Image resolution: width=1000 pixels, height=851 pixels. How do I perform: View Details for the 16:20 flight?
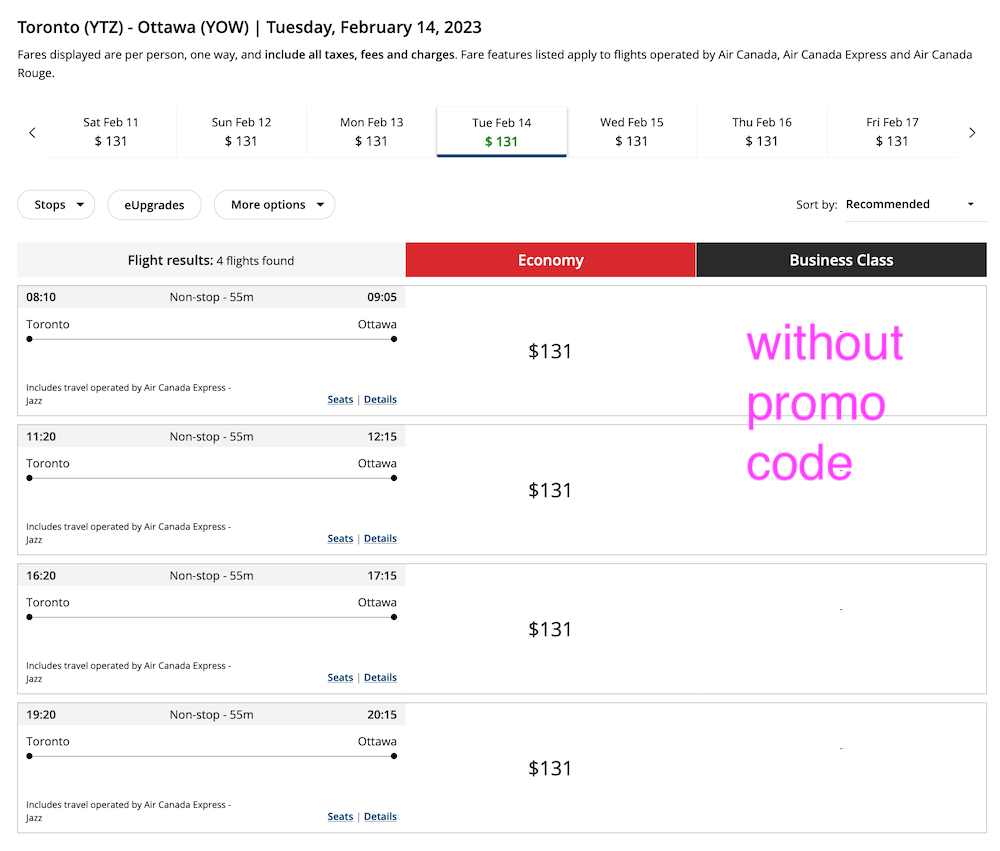pyautogui.click(x=380, y=677)
